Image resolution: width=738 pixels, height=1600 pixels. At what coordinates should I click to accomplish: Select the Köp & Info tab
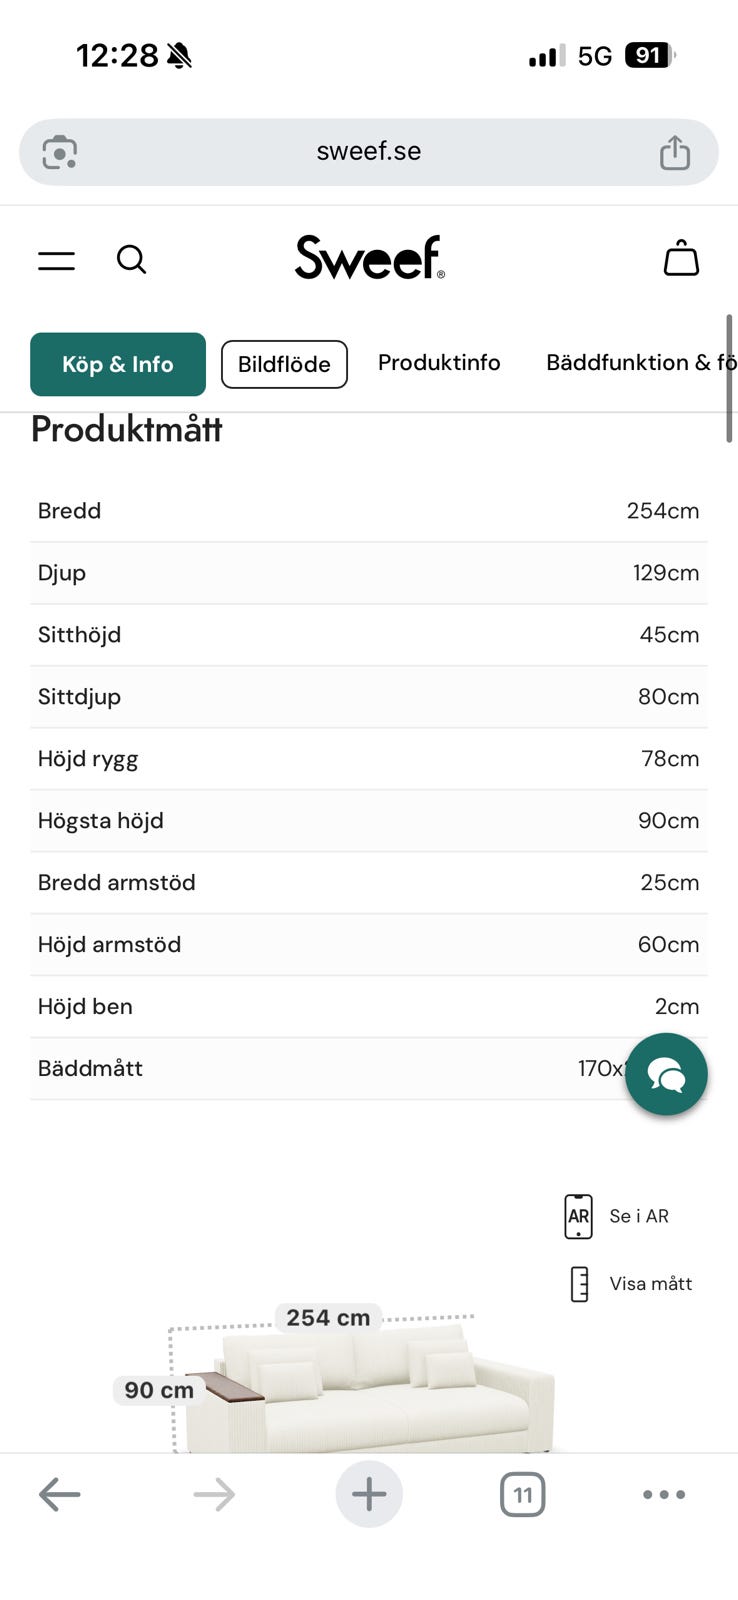118,364
